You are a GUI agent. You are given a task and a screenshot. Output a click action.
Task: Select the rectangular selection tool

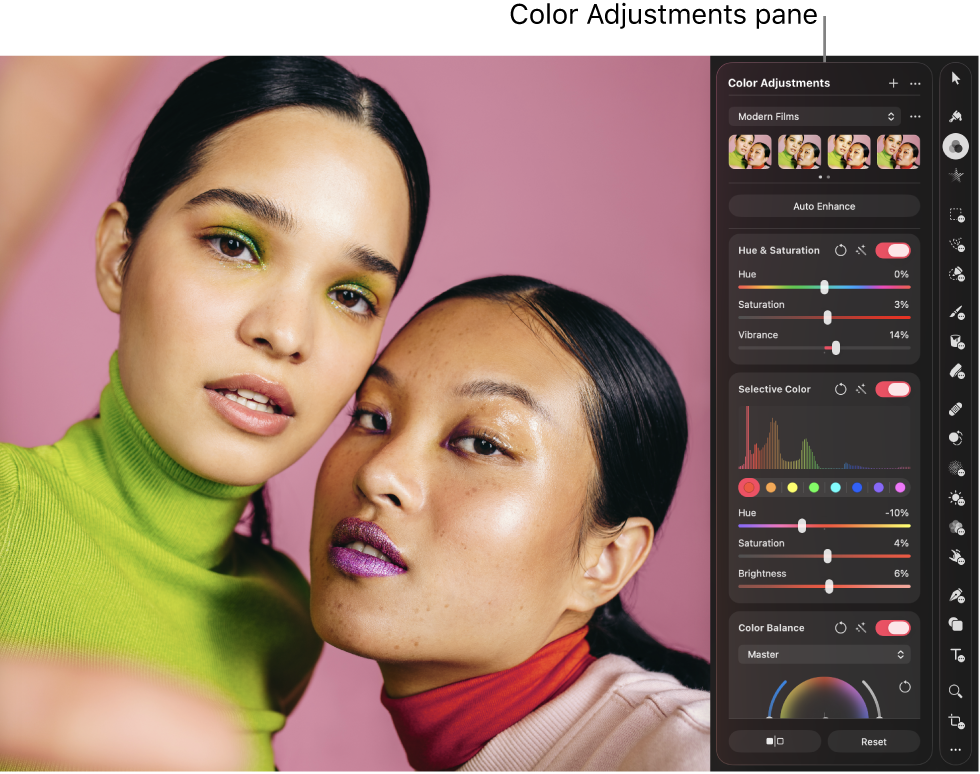pos(955,215)
